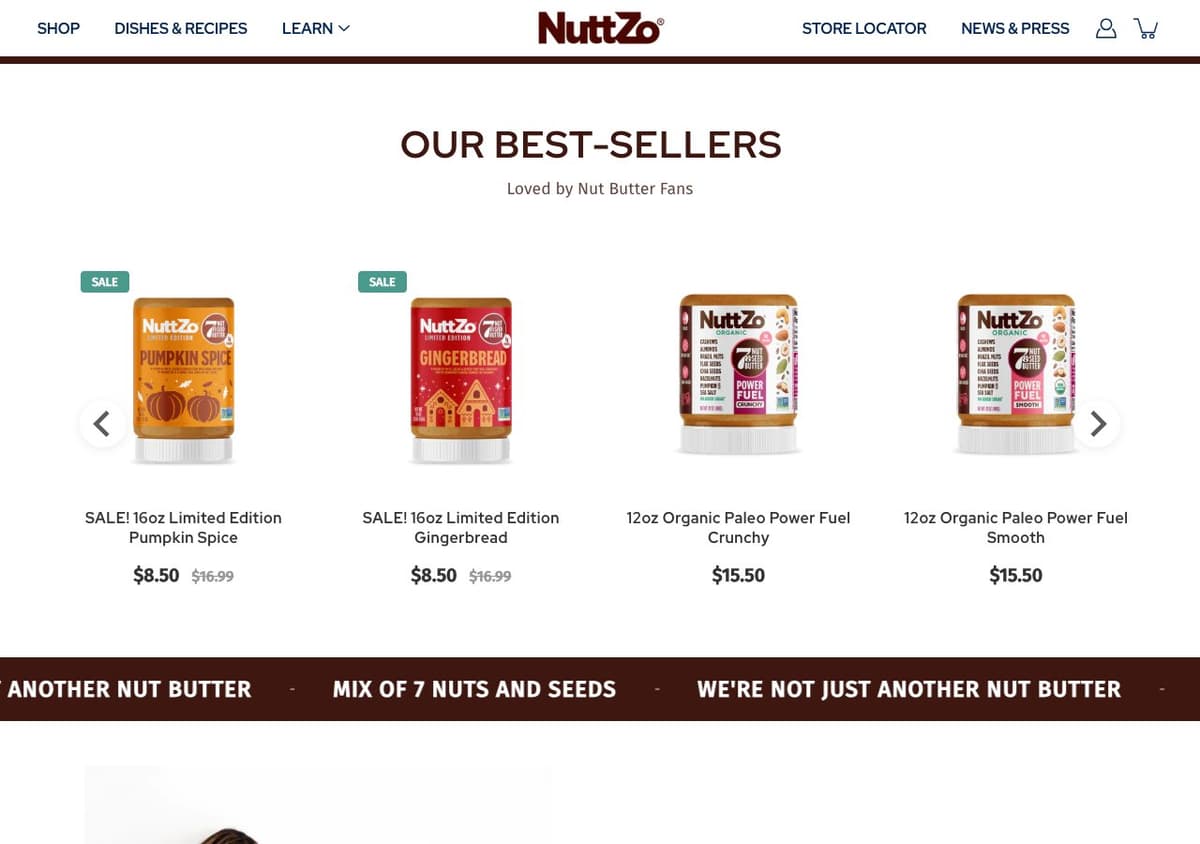Click the MIX OF 7 NUTS AND SEEDS banner
This screenshot has height=844, width=1200.
tap(474, 689)
